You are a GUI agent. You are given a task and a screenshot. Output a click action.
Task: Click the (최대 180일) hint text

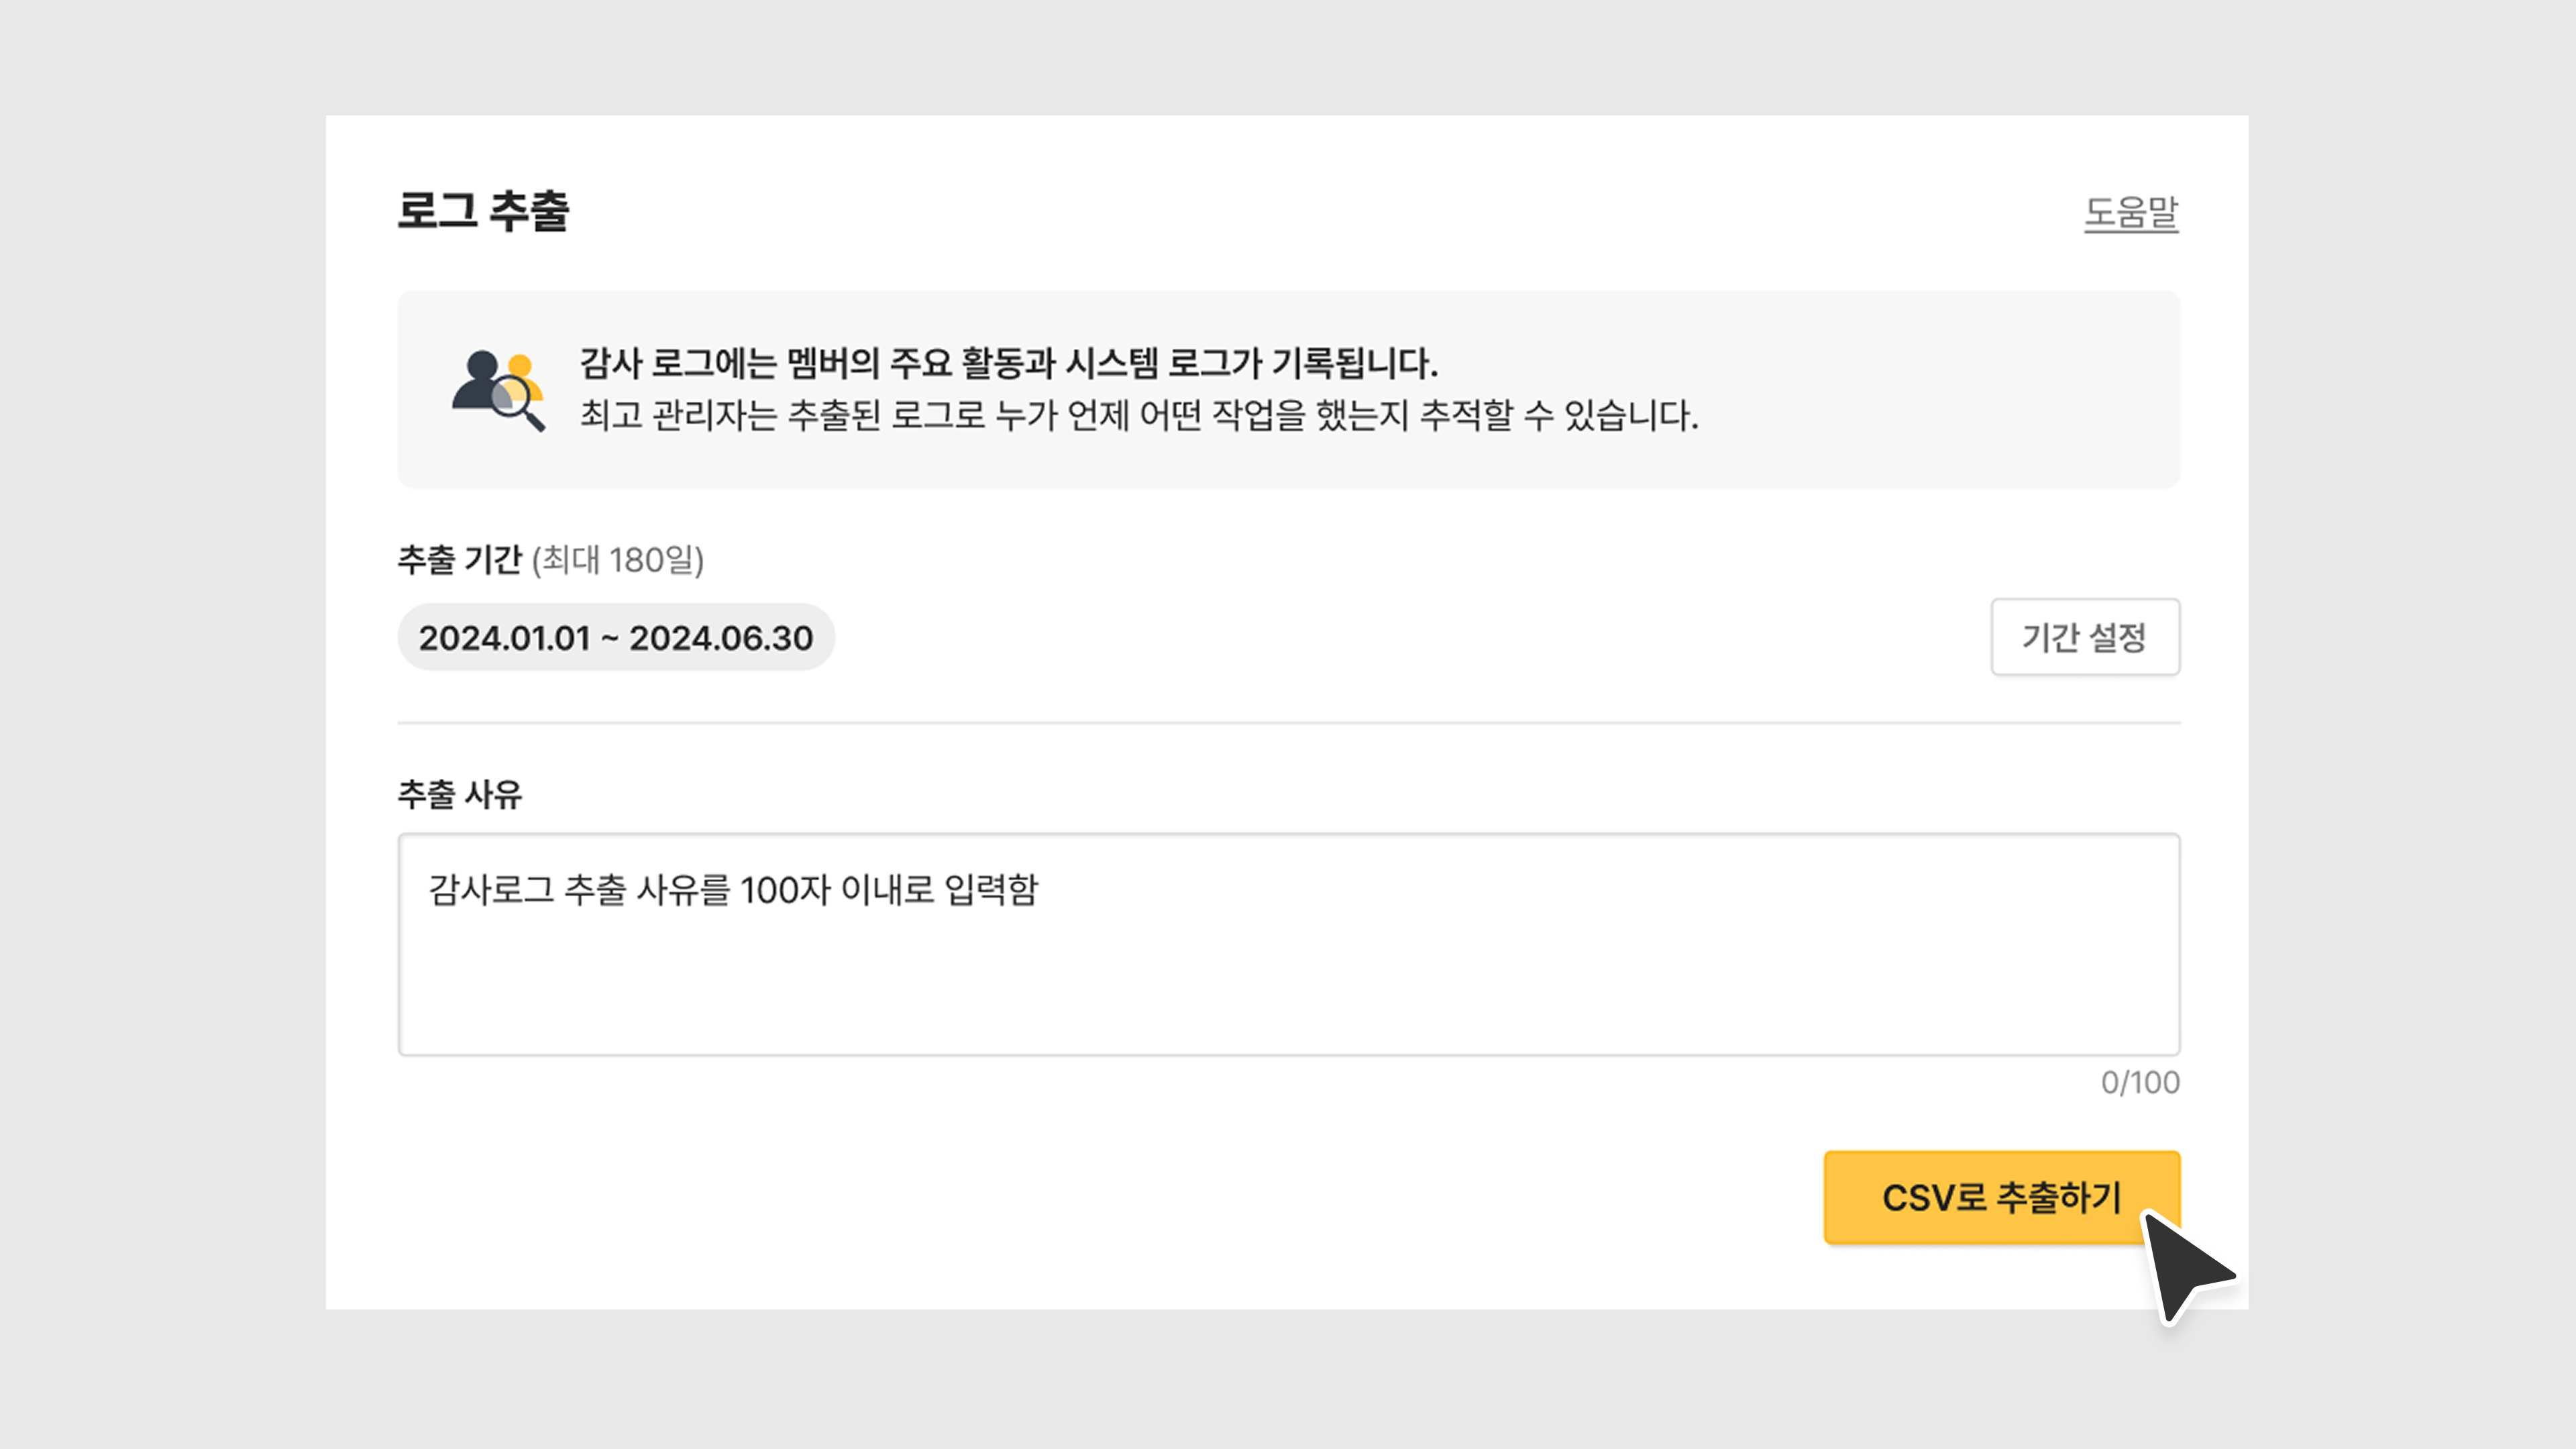point(618,560)
